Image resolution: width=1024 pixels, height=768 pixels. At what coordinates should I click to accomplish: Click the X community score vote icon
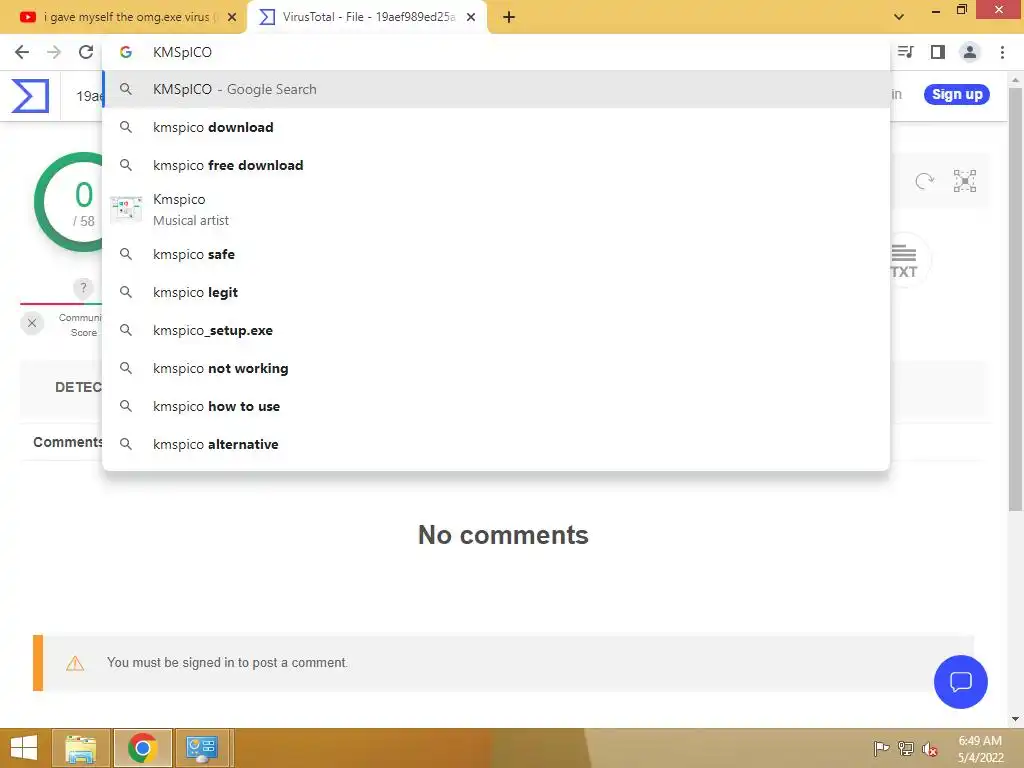click(x=31, y=323)
